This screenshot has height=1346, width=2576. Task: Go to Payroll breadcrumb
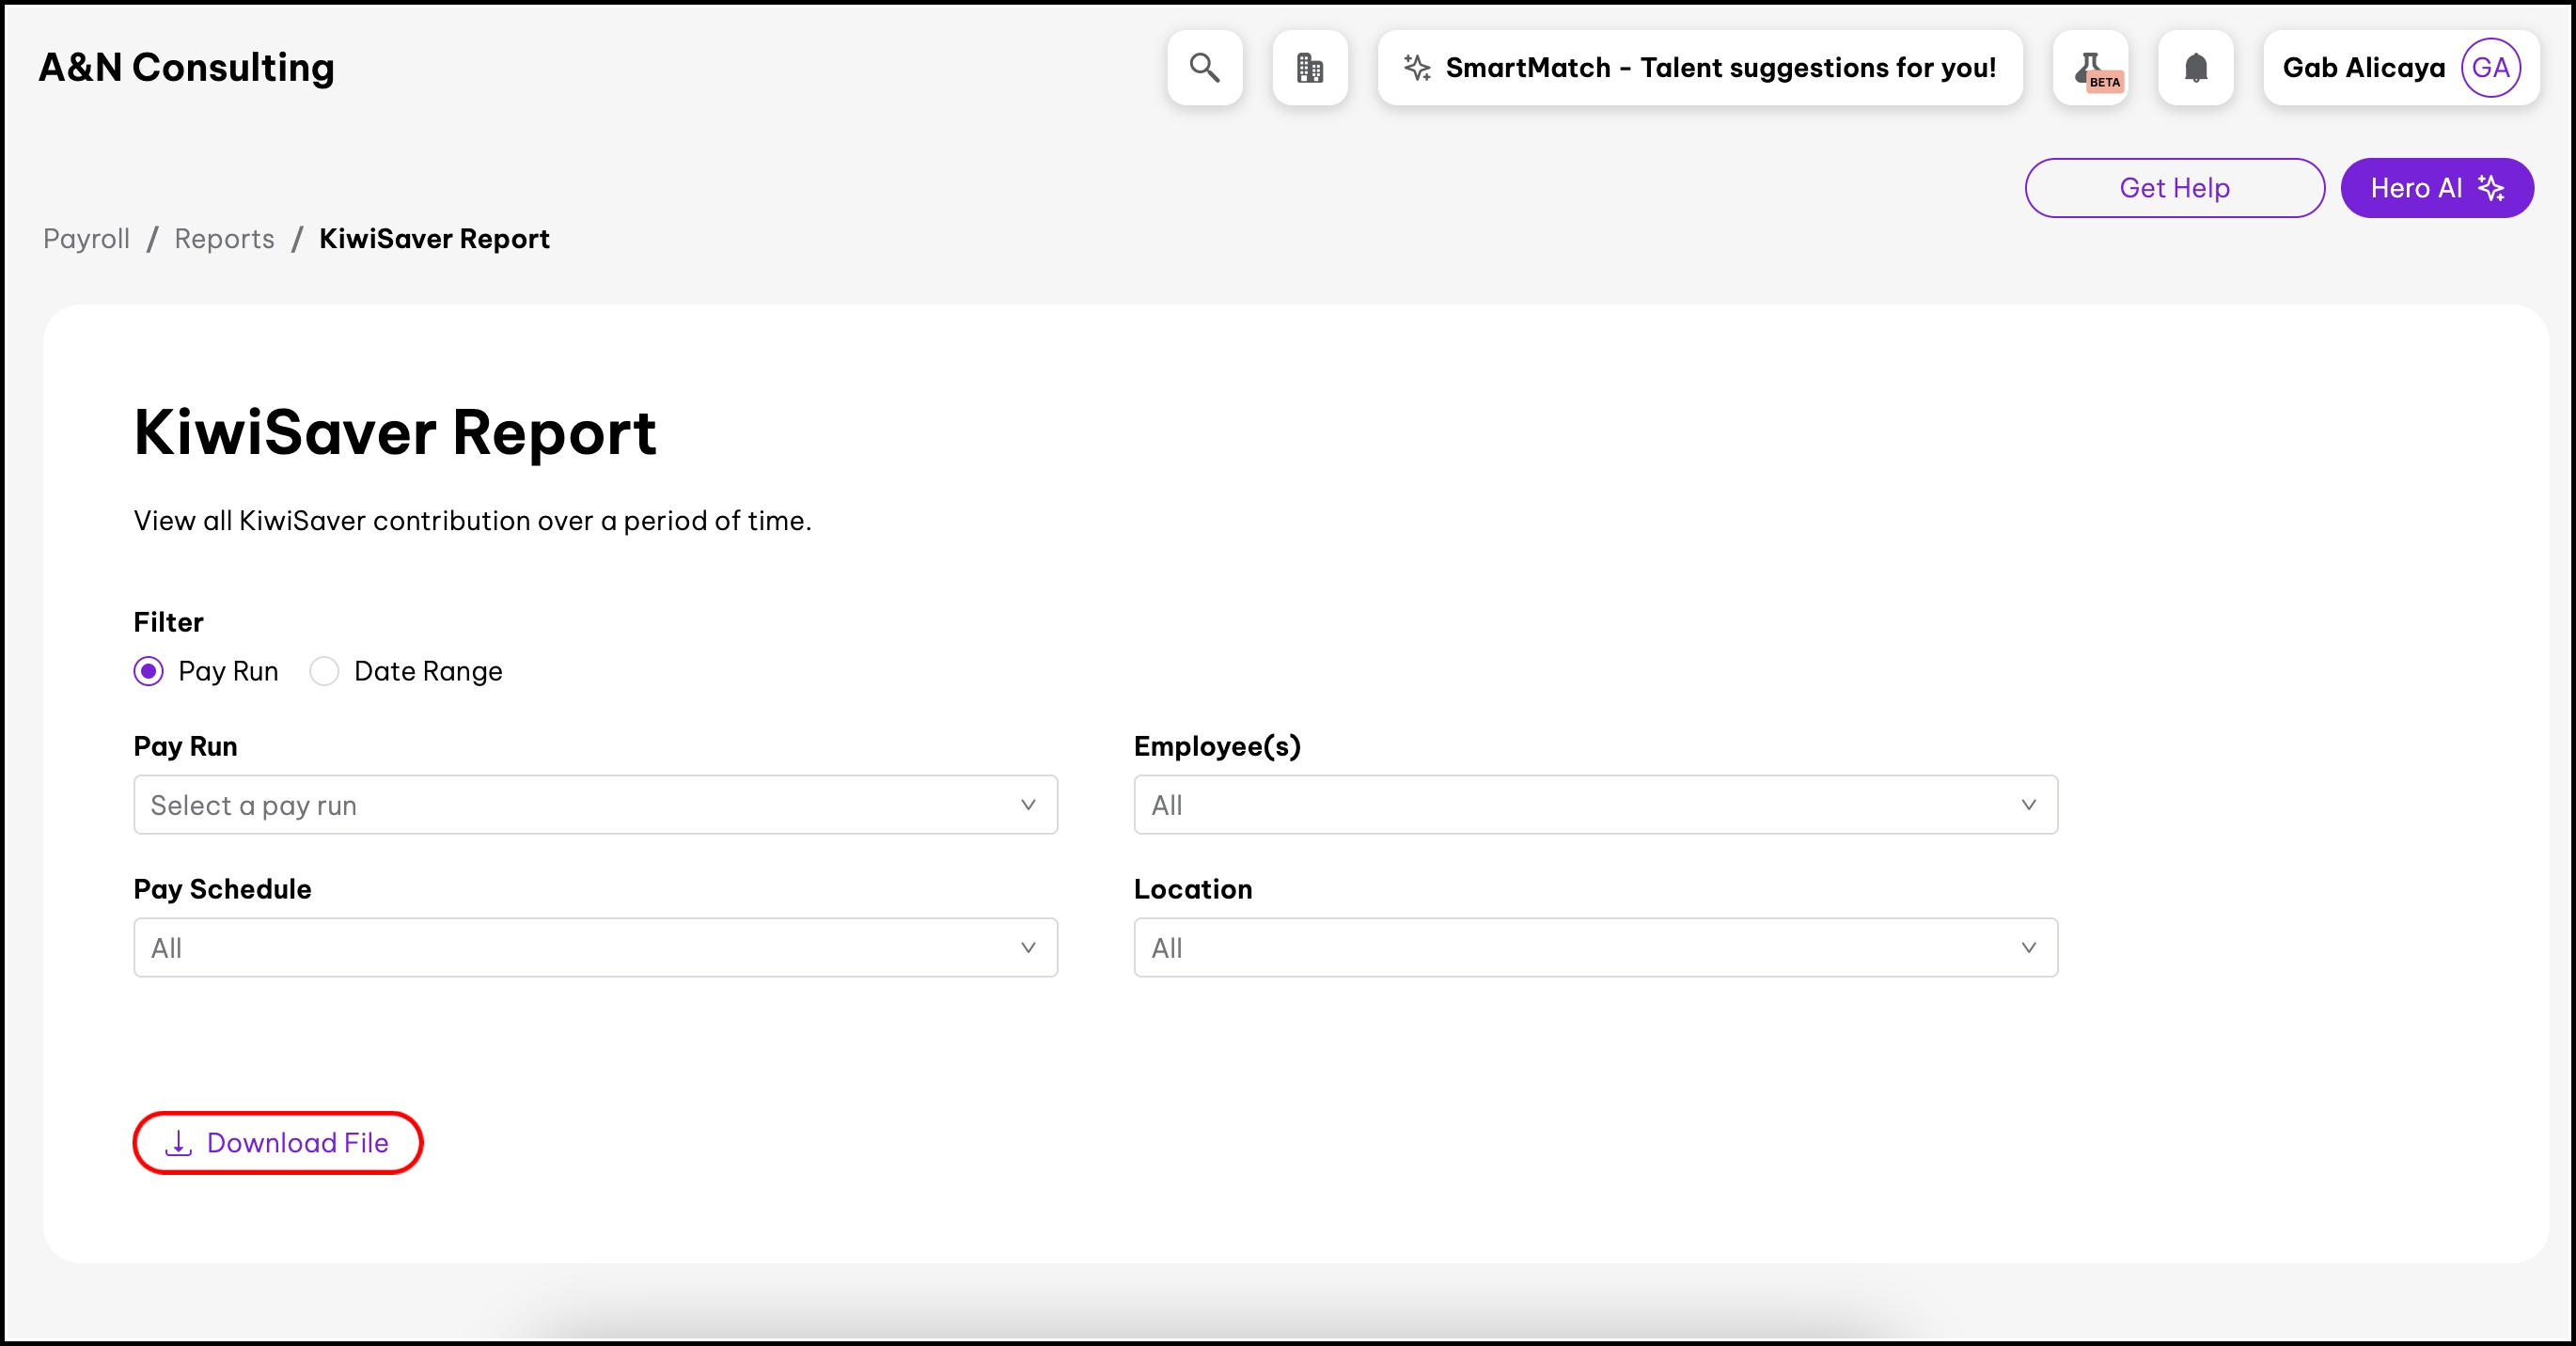(x=87, y=238)
